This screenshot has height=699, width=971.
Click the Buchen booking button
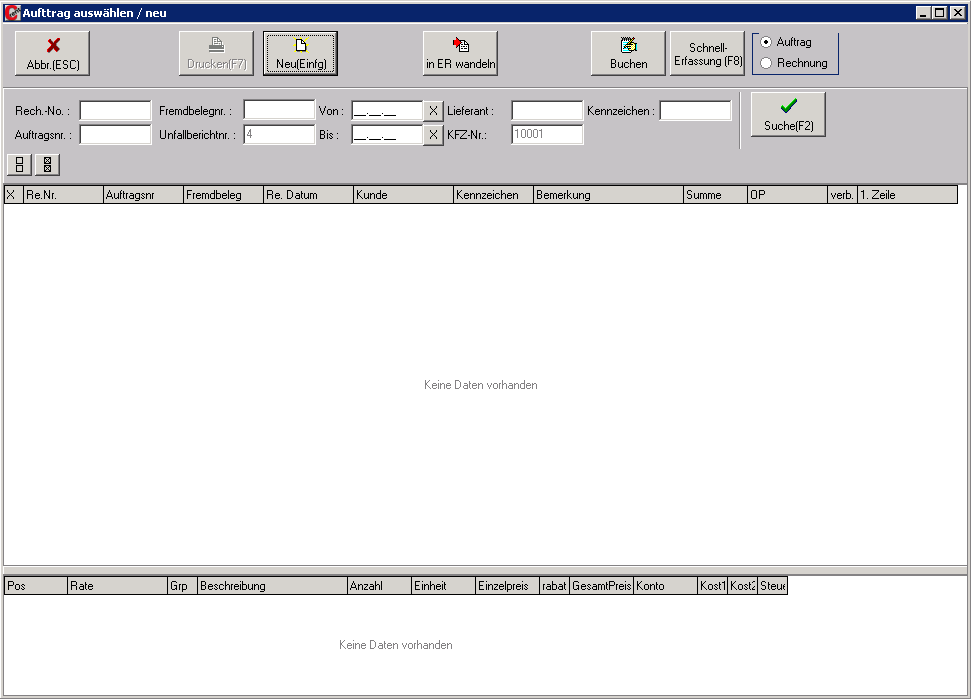tap(628, 54)
